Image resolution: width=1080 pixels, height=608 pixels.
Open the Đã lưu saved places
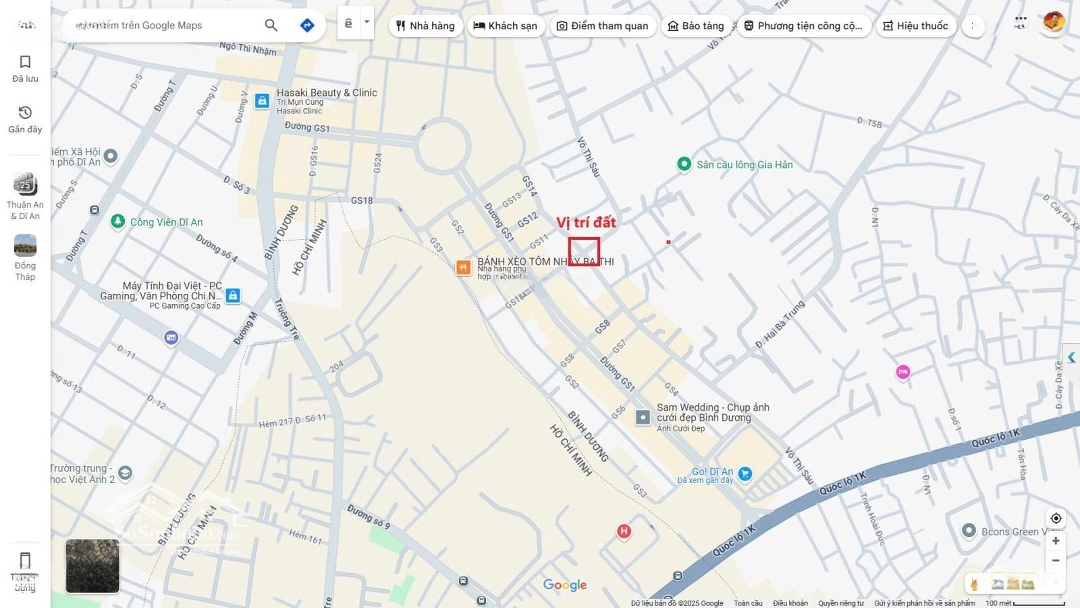pos(25,69)
